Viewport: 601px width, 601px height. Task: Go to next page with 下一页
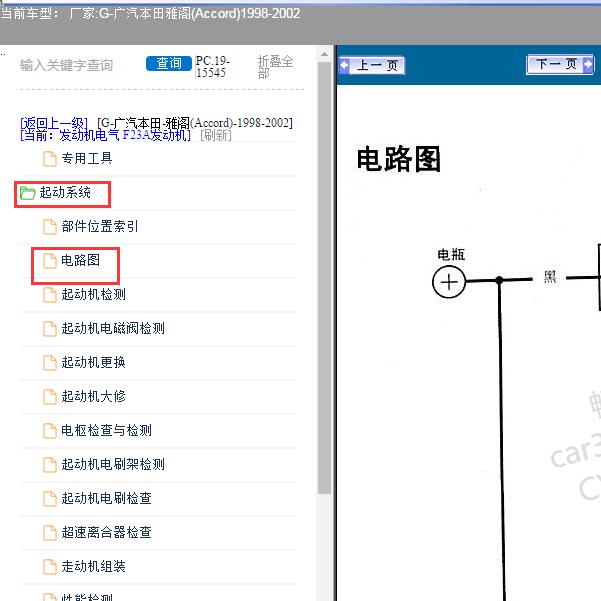[x=559, y=65]
